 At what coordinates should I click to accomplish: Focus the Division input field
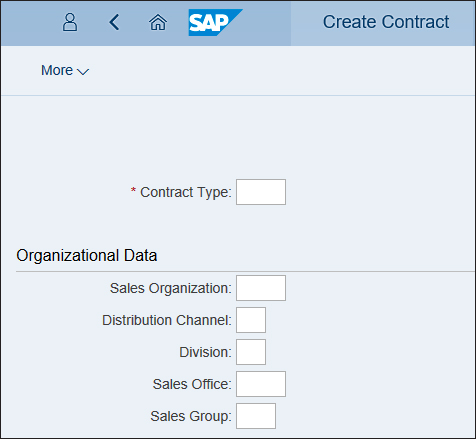(x=251, y=352)
